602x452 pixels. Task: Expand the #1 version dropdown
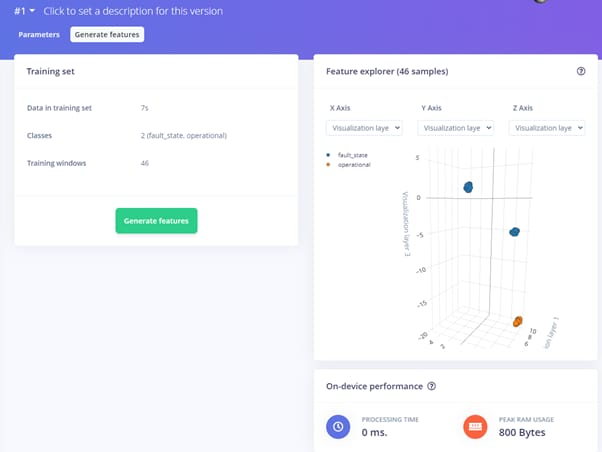(x=24, y=11)
